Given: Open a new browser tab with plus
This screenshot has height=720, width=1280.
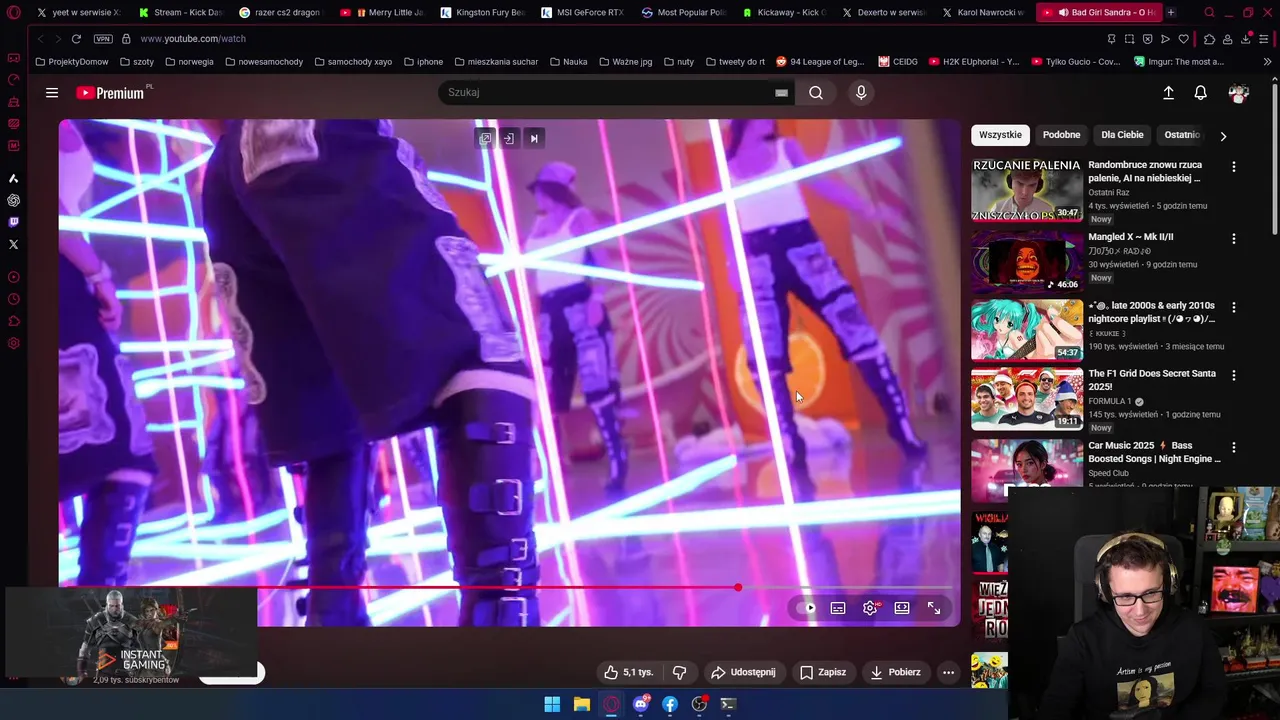Looking at the screenshot, I should 1171,13.
